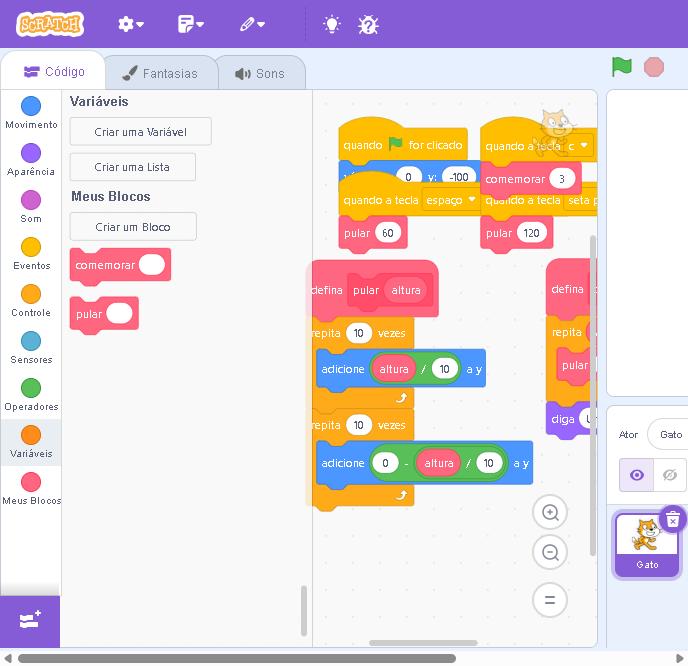Click the workspace horizontal scrollbar

tap(423, 643)
